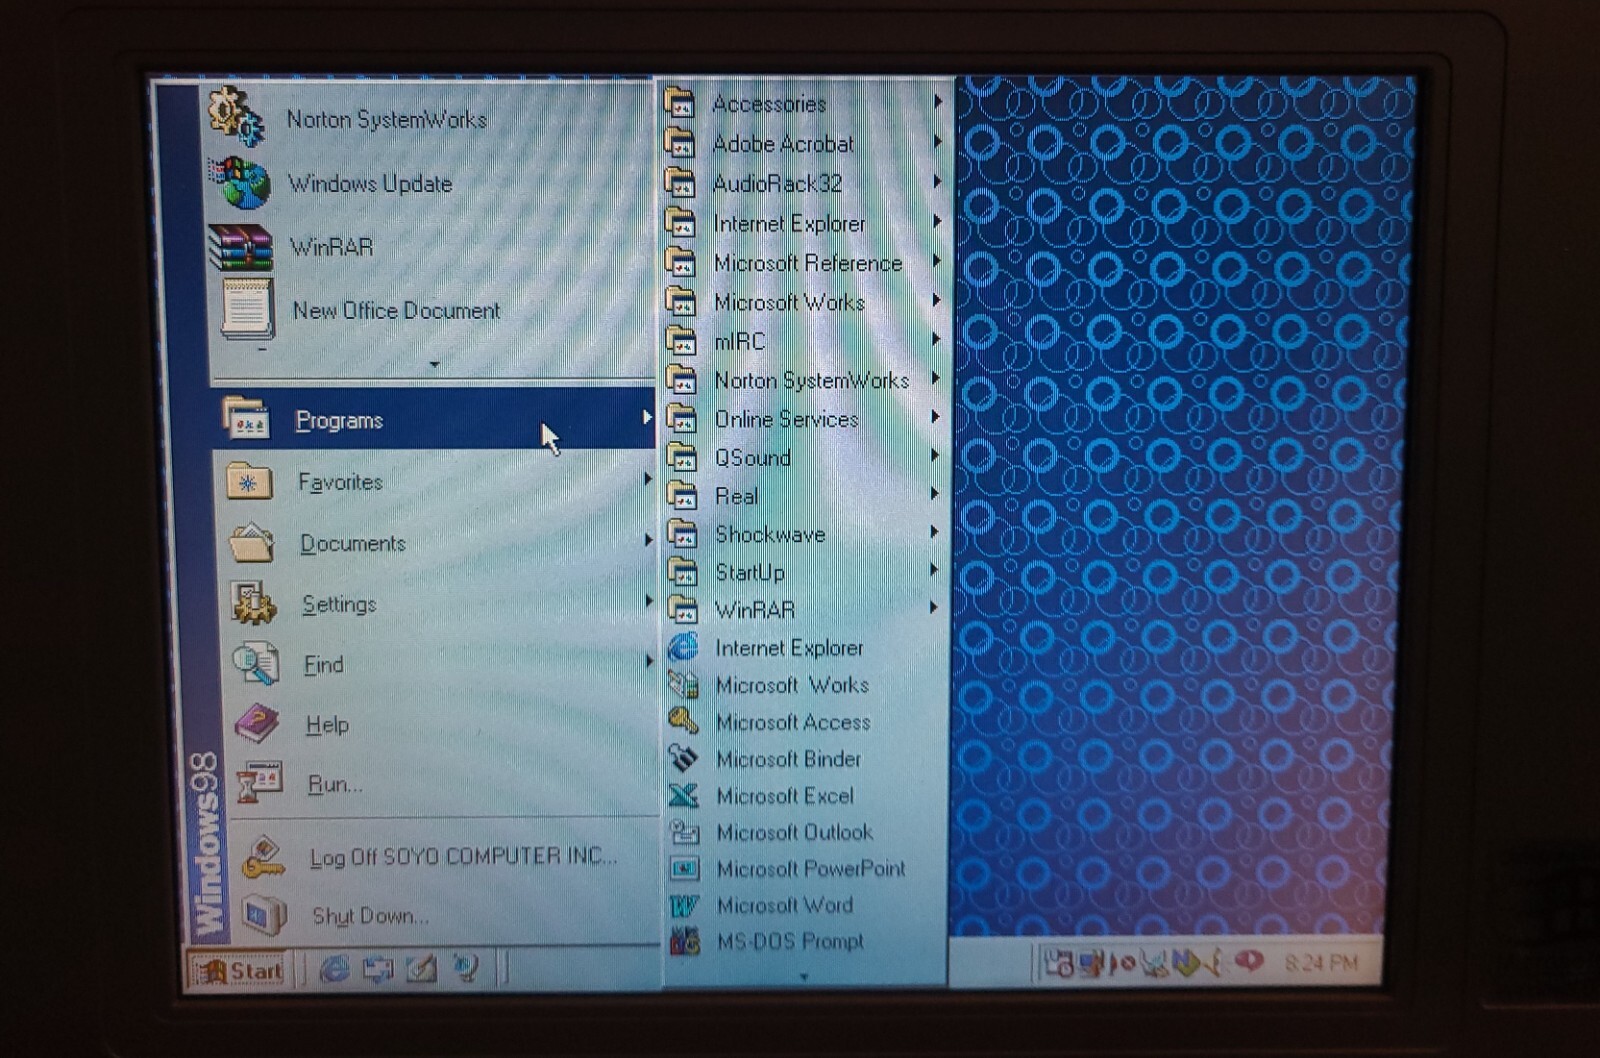Open Online Services folder
Viewport: 1600px width, 1058px height.
[803, 419]
